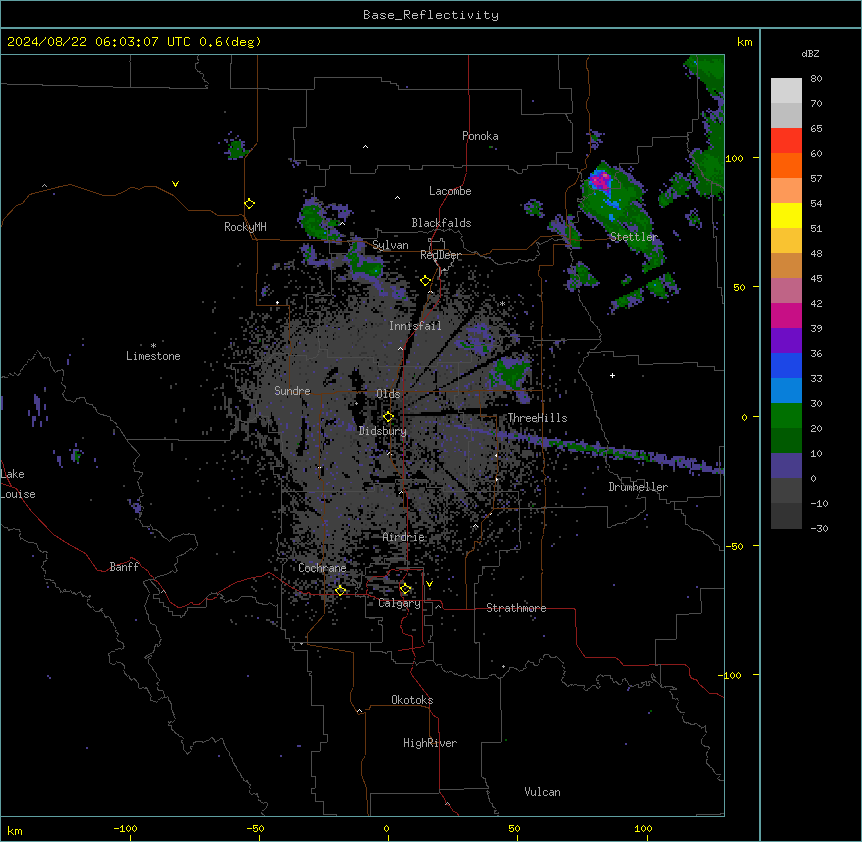Click the magenta storm core northwest of Stettler

point(600,180)
